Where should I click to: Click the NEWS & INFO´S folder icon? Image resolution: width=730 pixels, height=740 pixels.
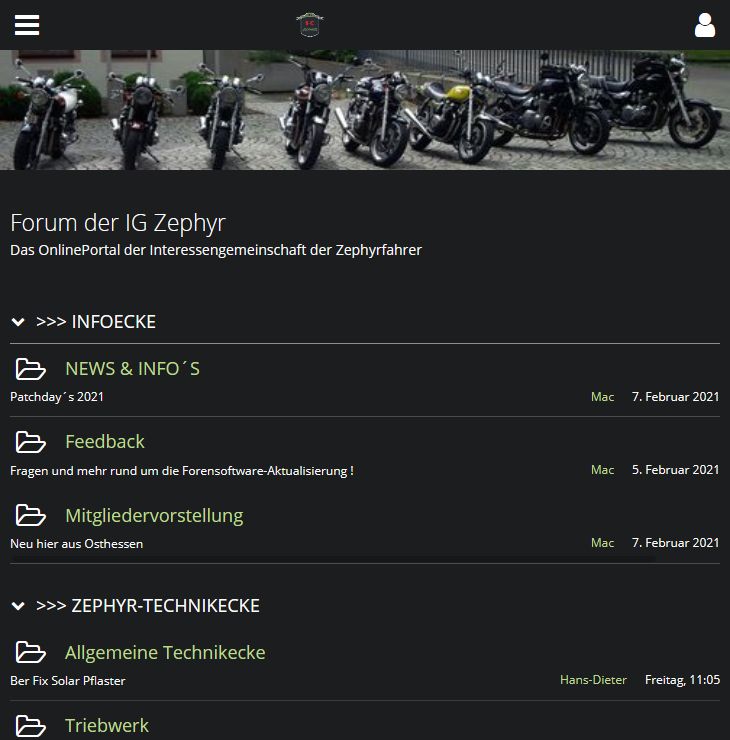pos(31,369)
